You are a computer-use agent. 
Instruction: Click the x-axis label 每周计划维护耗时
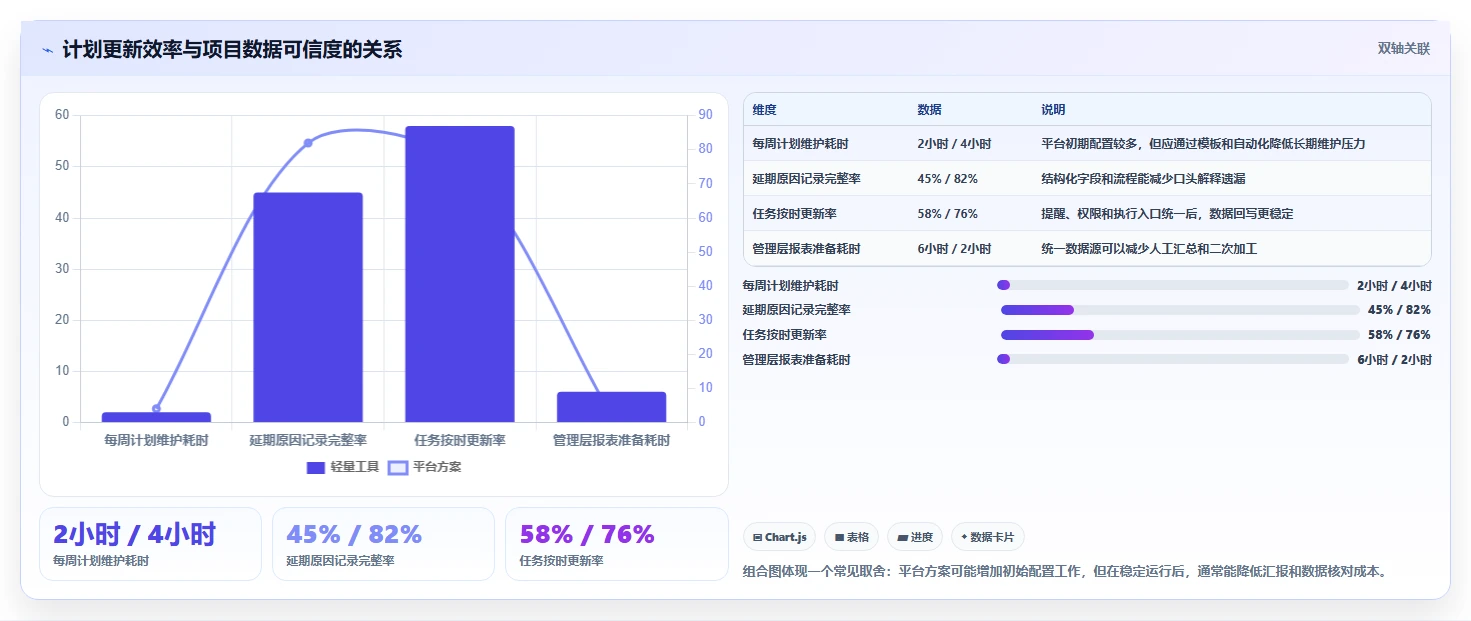pos(156,440)
